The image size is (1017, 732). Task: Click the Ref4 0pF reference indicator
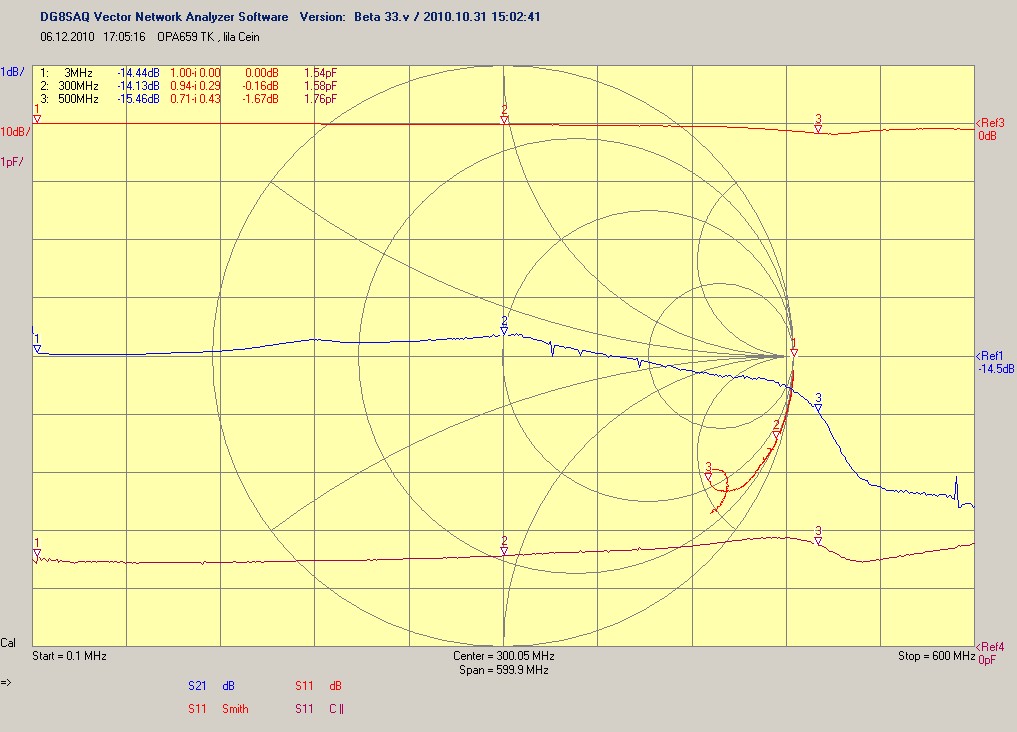990,653
